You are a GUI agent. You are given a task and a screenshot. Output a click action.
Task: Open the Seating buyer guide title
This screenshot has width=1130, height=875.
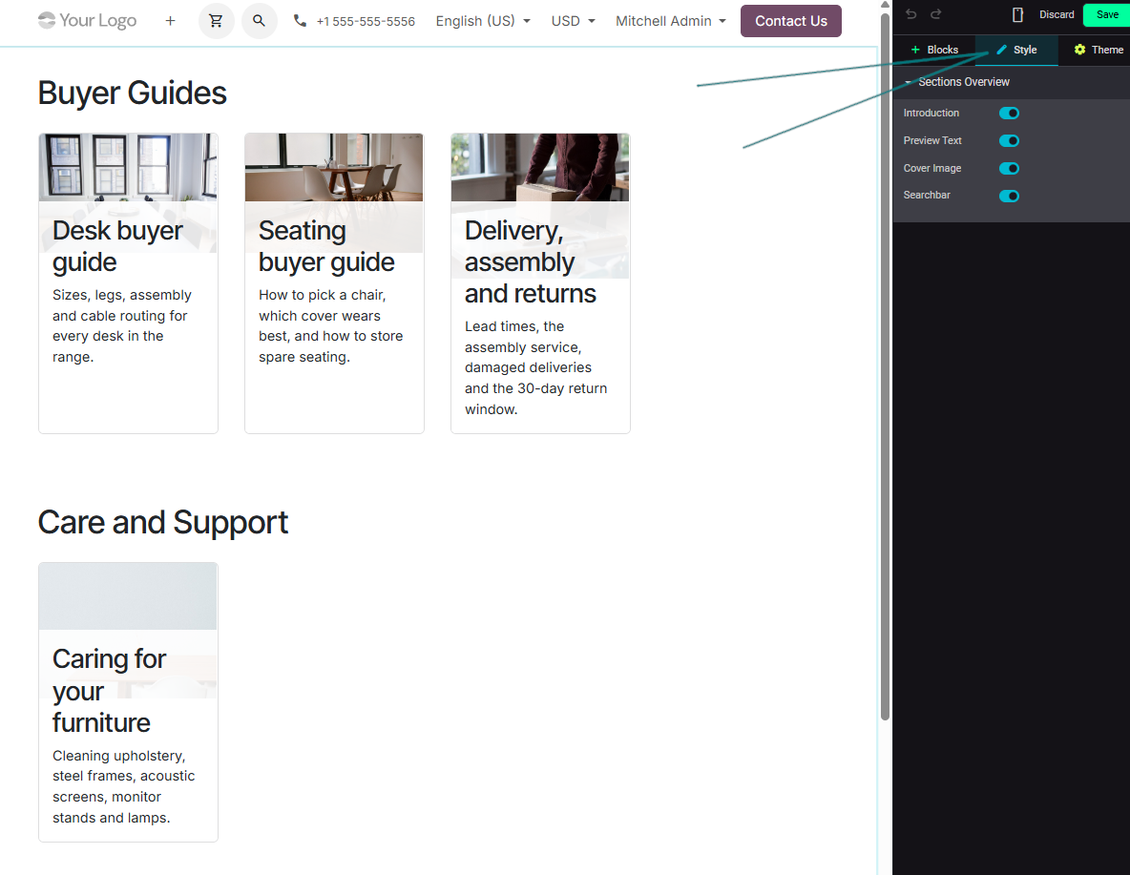point(326,246)
